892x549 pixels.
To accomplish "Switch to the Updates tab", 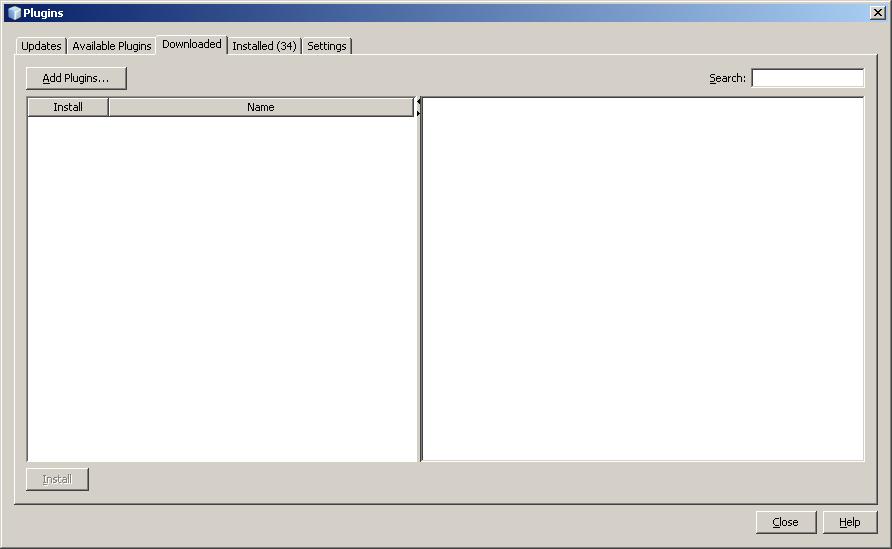I will pos(41,46).
